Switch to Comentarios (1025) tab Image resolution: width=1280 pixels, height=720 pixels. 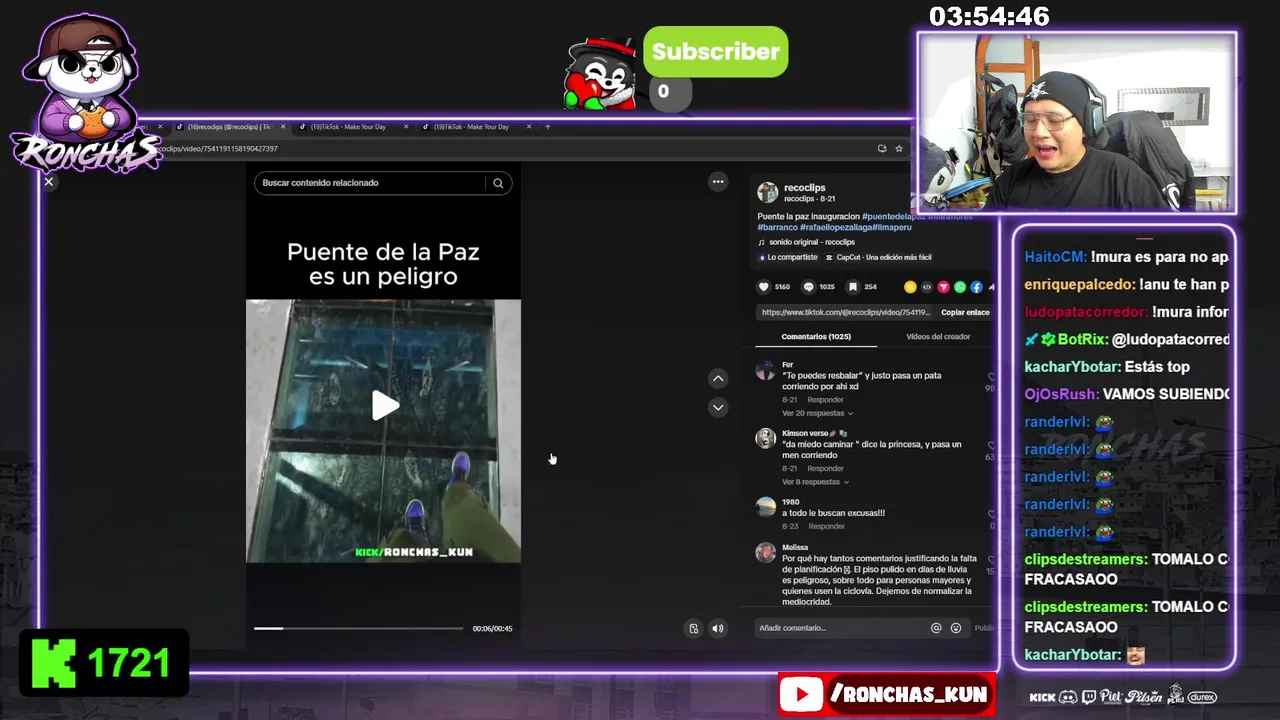coord(816,337)
